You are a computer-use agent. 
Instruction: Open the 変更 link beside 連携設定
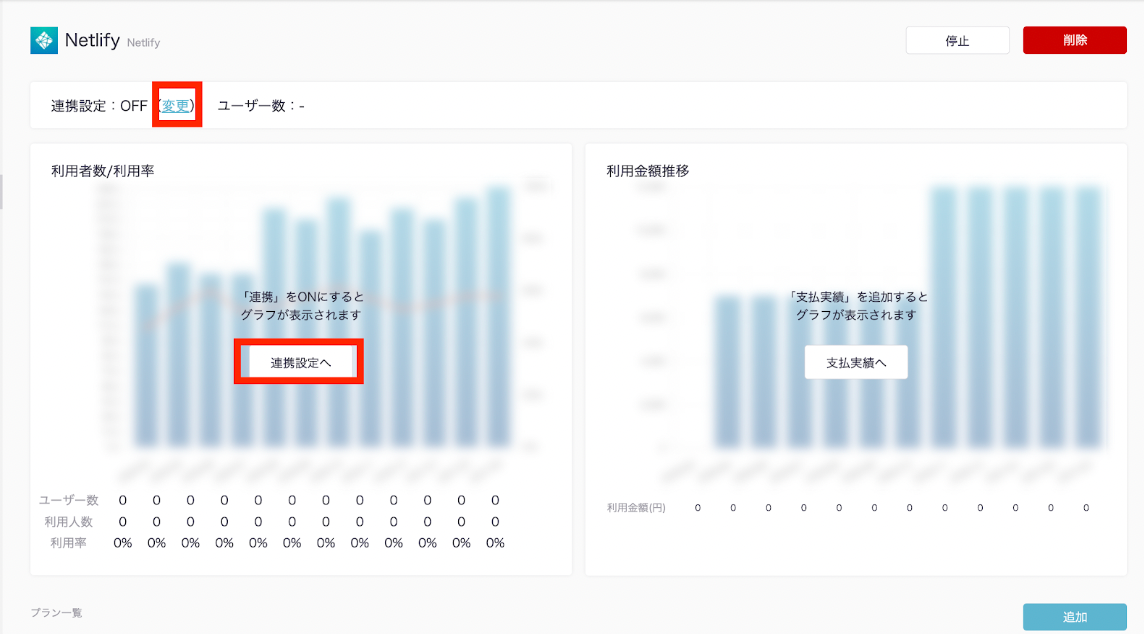coord(177,105)
